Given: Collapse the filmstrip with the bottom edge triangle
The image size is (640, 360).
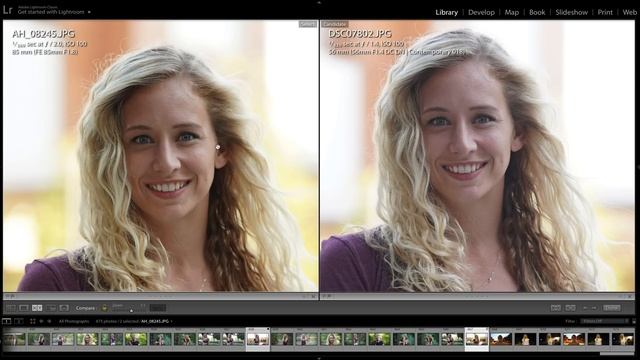Looking at the screenshot, I should pos(319,358).
